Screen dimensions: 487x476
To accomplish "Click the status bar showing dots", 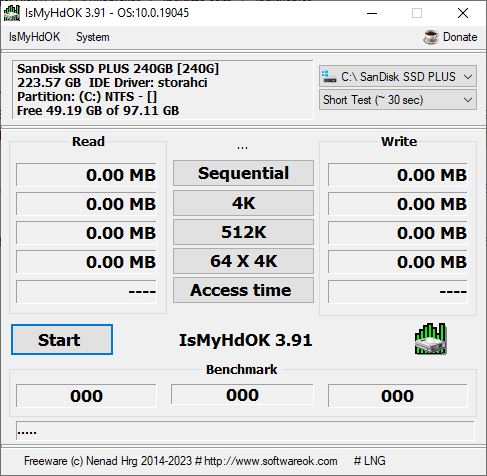I will click(245, 431).
